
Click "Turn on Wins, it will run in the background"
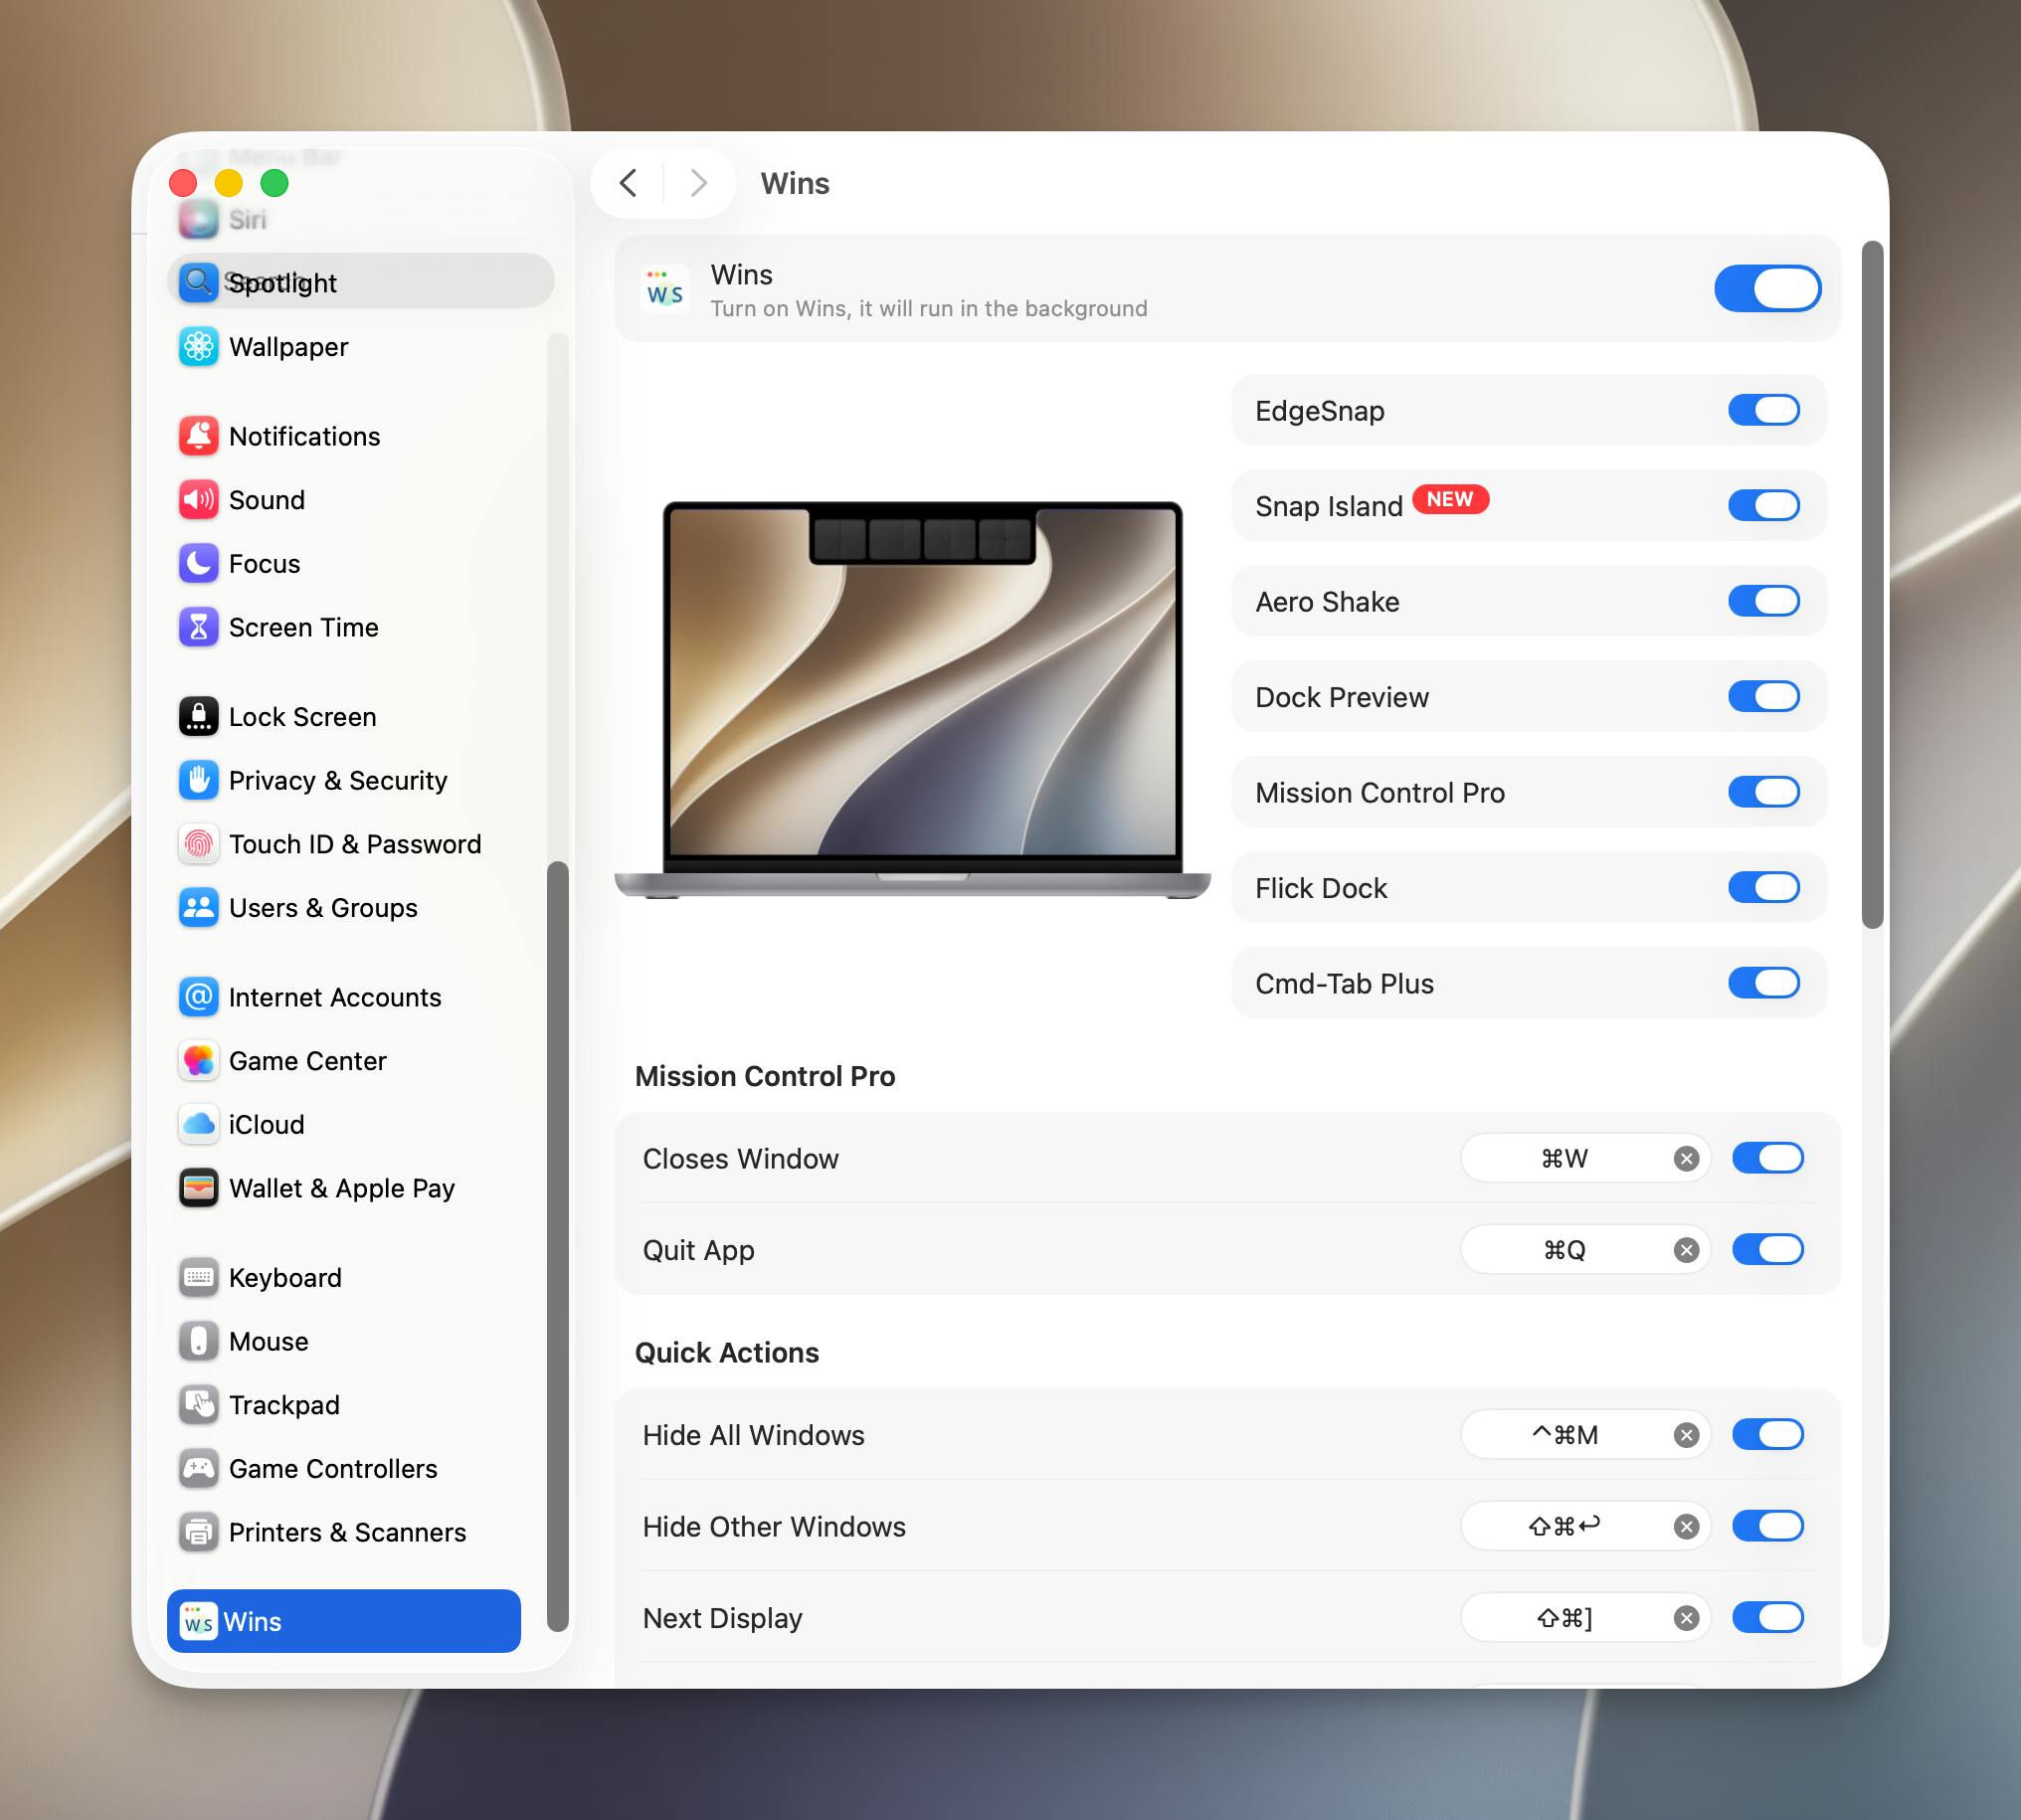[x=929, y=309]
